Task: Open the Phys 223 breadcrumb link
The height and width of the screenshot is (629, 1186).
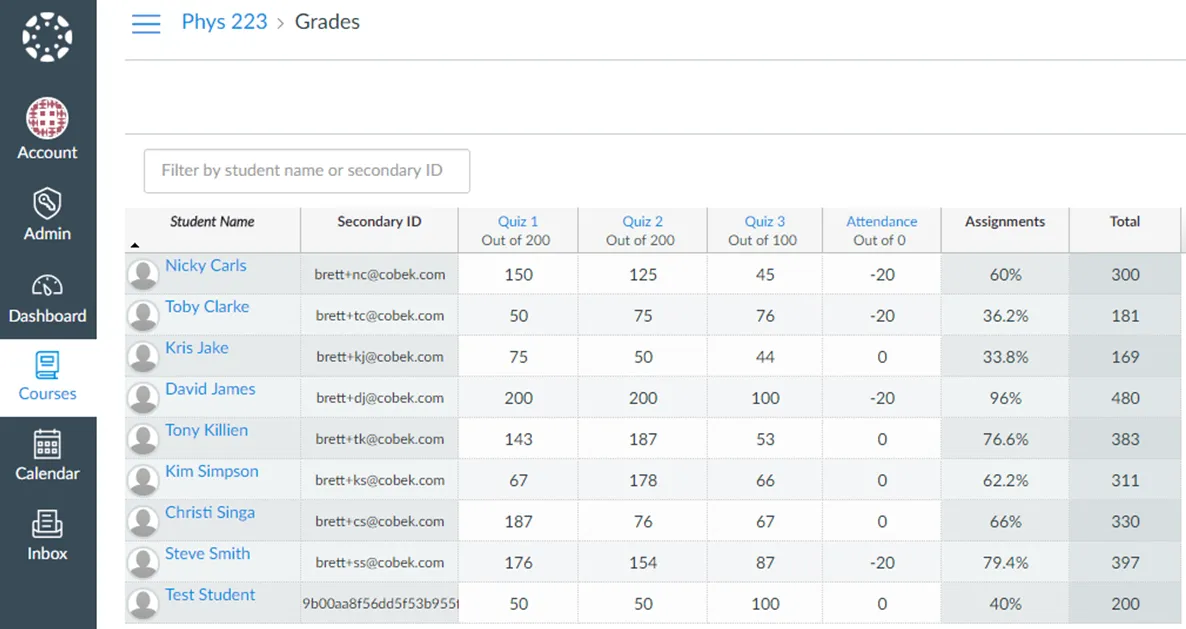Action: coord(225,22)
